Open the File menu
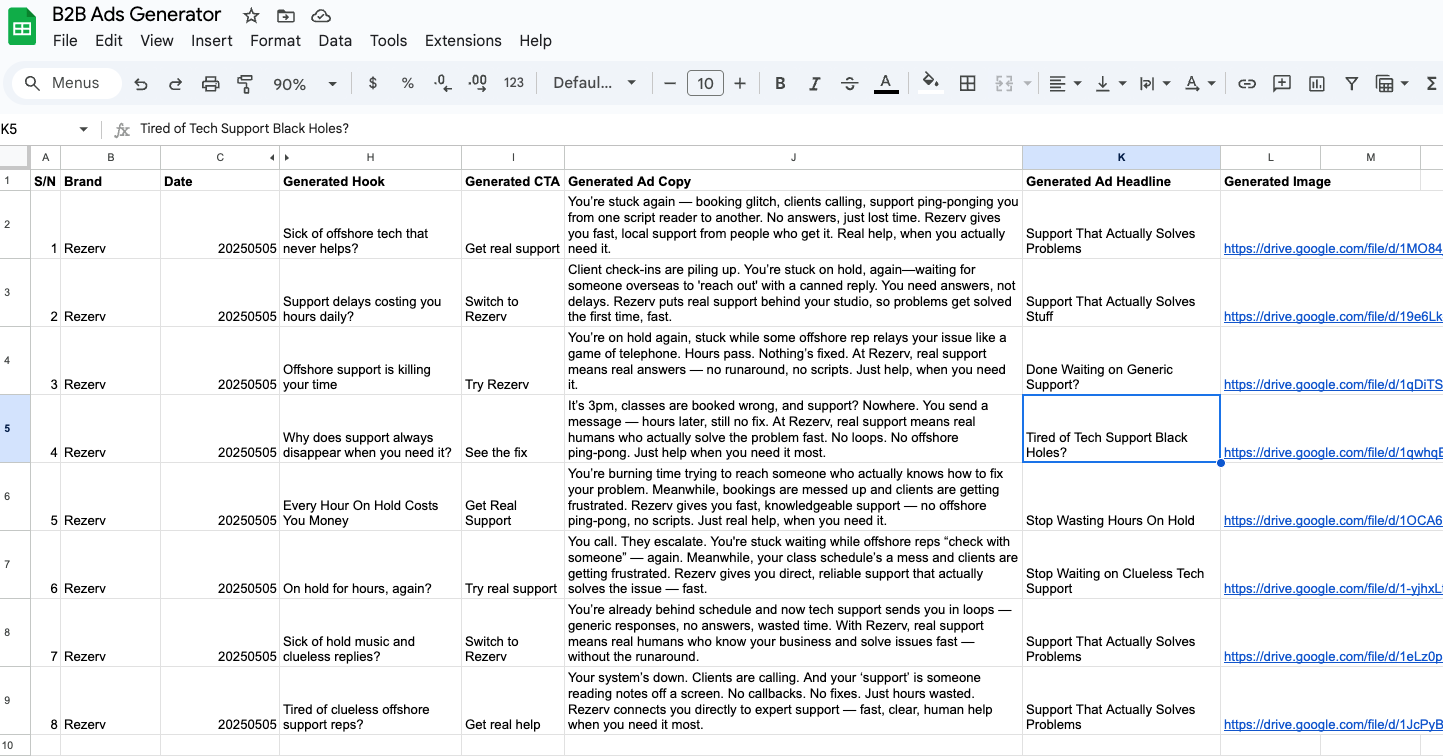 coord(65,41)
